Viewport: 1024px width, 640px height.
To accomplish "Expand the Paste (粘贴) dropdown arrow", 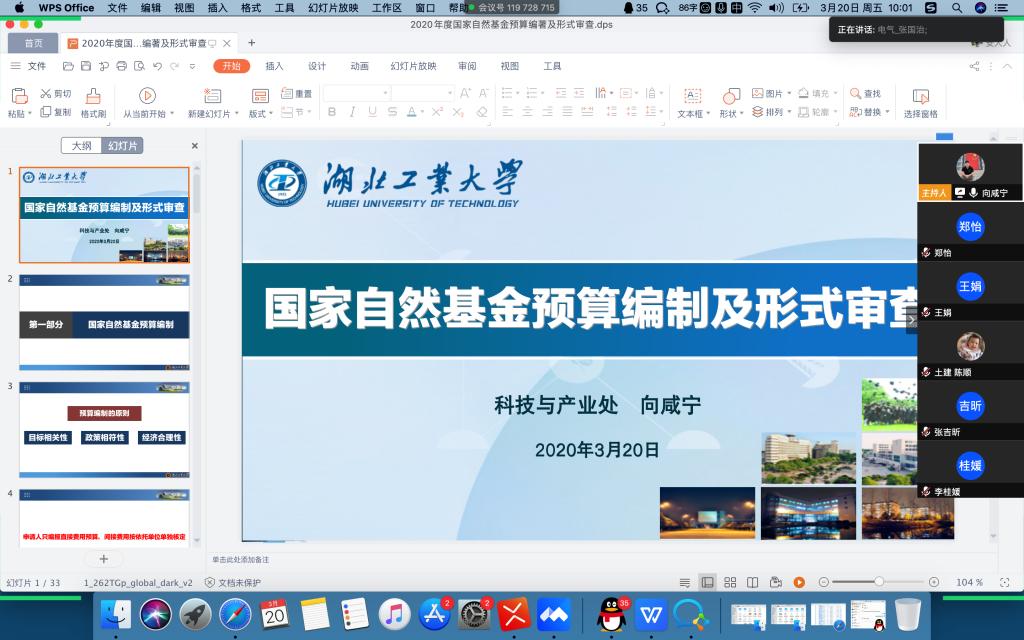I will coord(30,114).
